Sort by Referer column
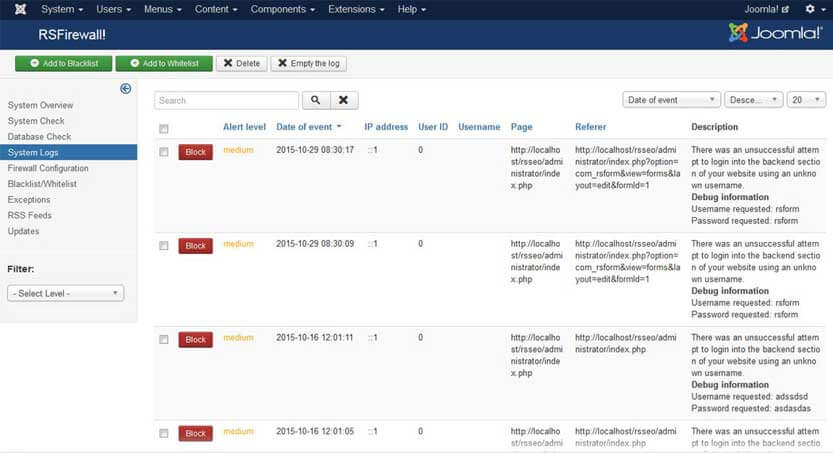The image size is (833, 453). (590, 127)
